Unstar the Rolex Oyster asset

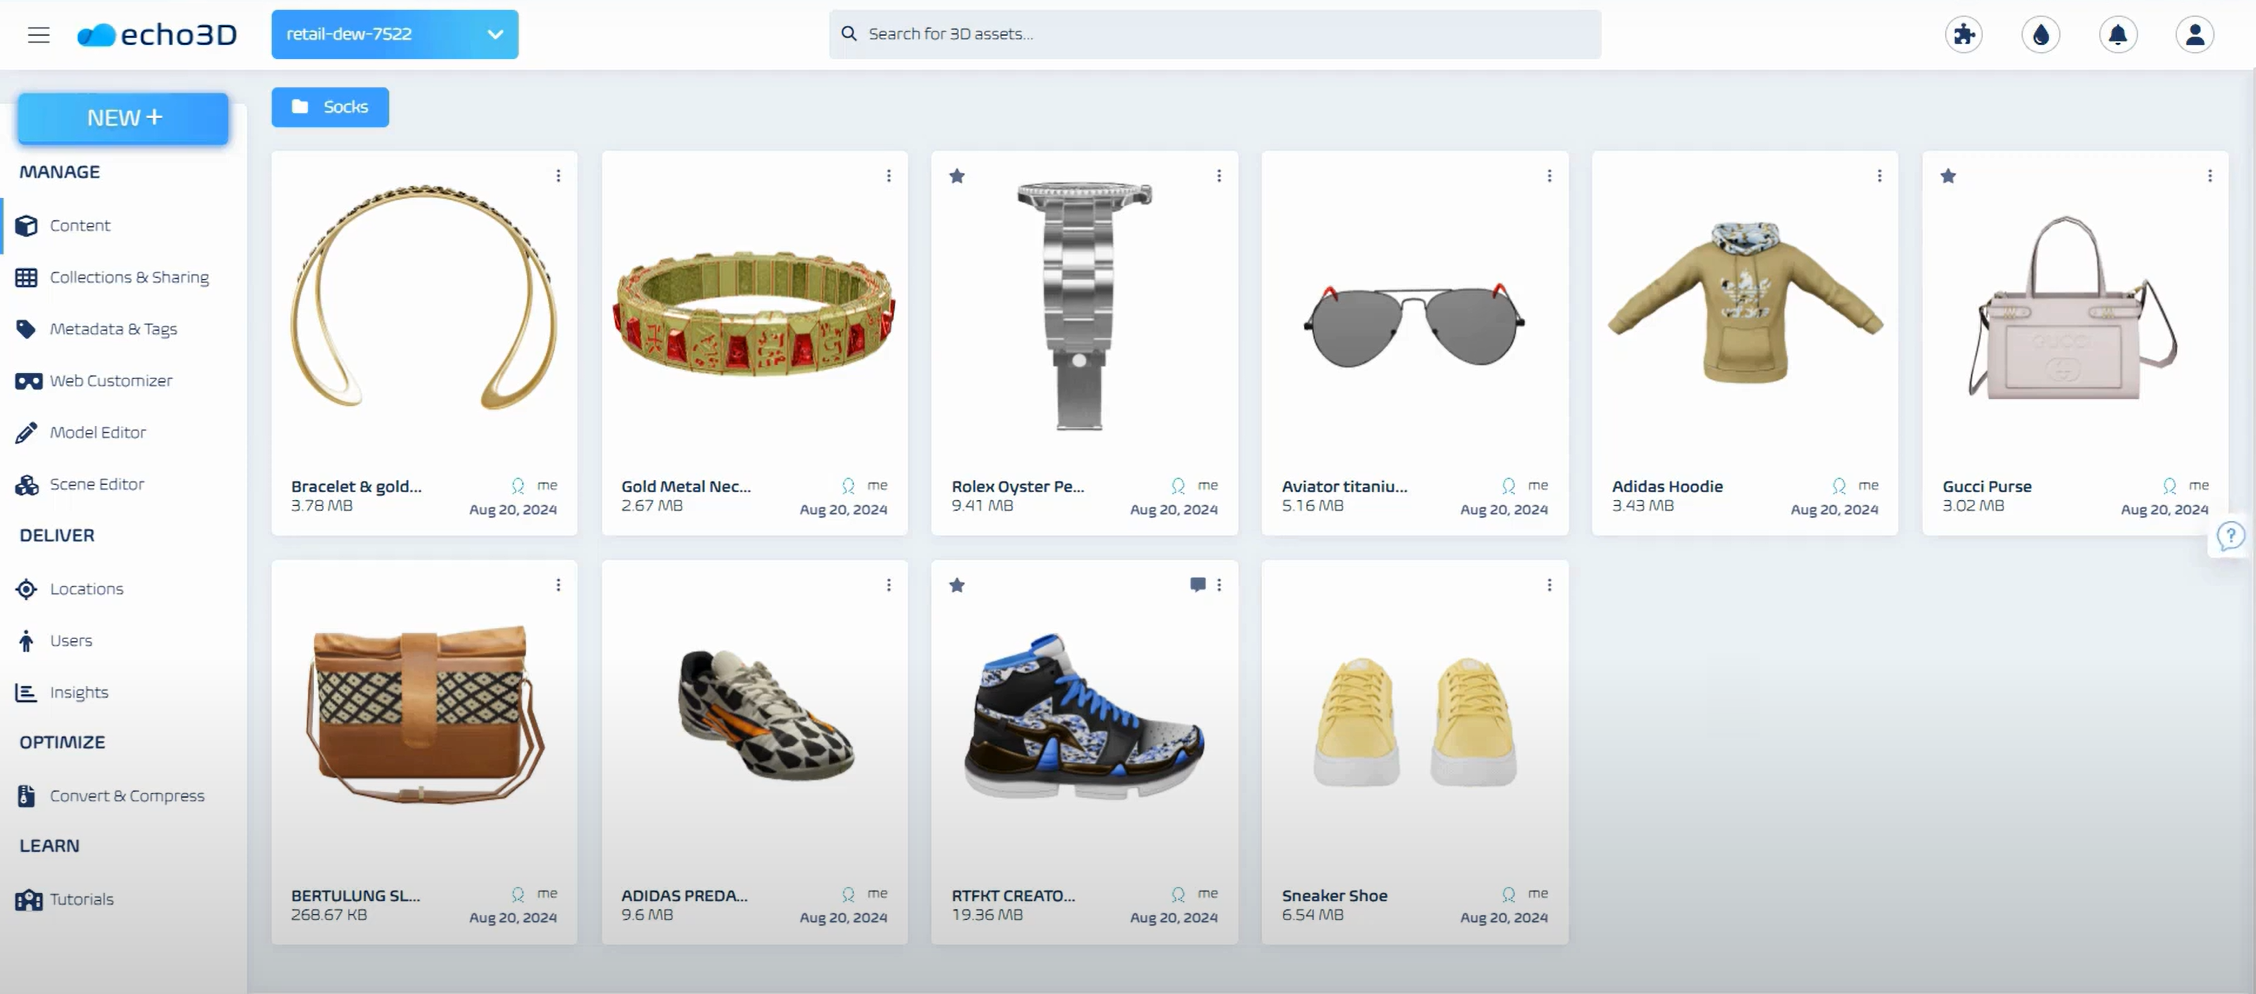click(957, 177)
